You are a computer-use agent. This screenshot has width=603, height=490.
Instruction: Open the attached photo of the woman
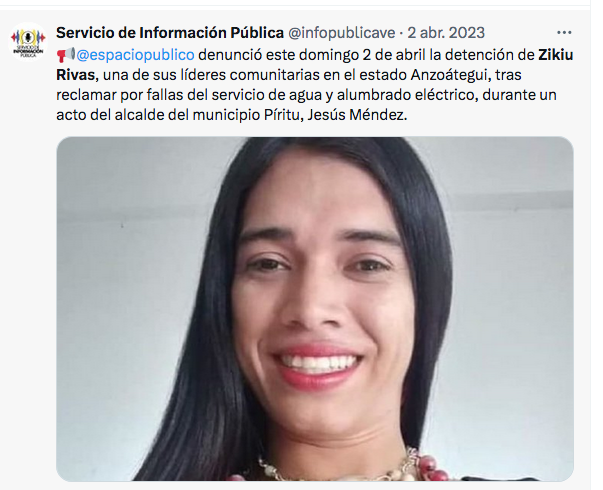315,308
